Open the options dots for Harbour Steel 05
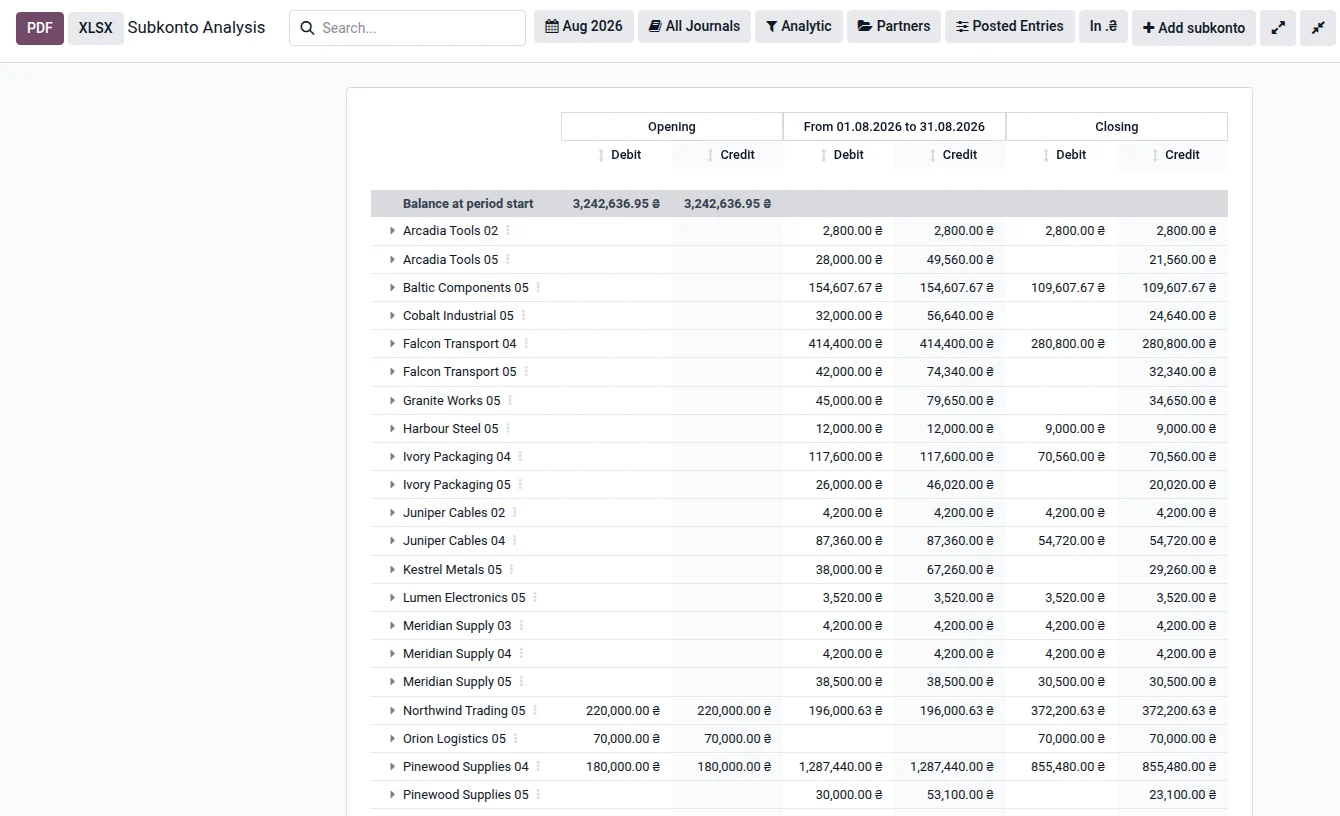The height and width of the screenshot is (816, 1340). [x=508, y=429]
